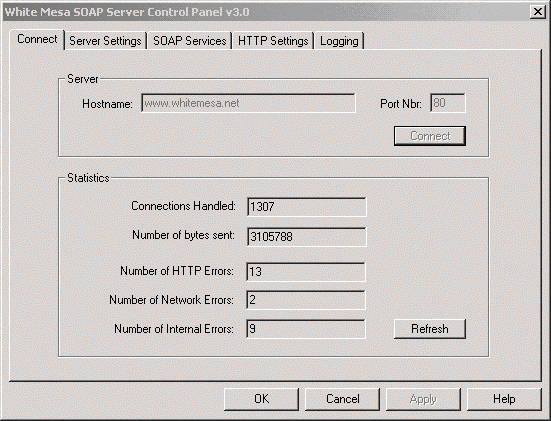Click the Connections Handled: label

click(x=183, y=206)
